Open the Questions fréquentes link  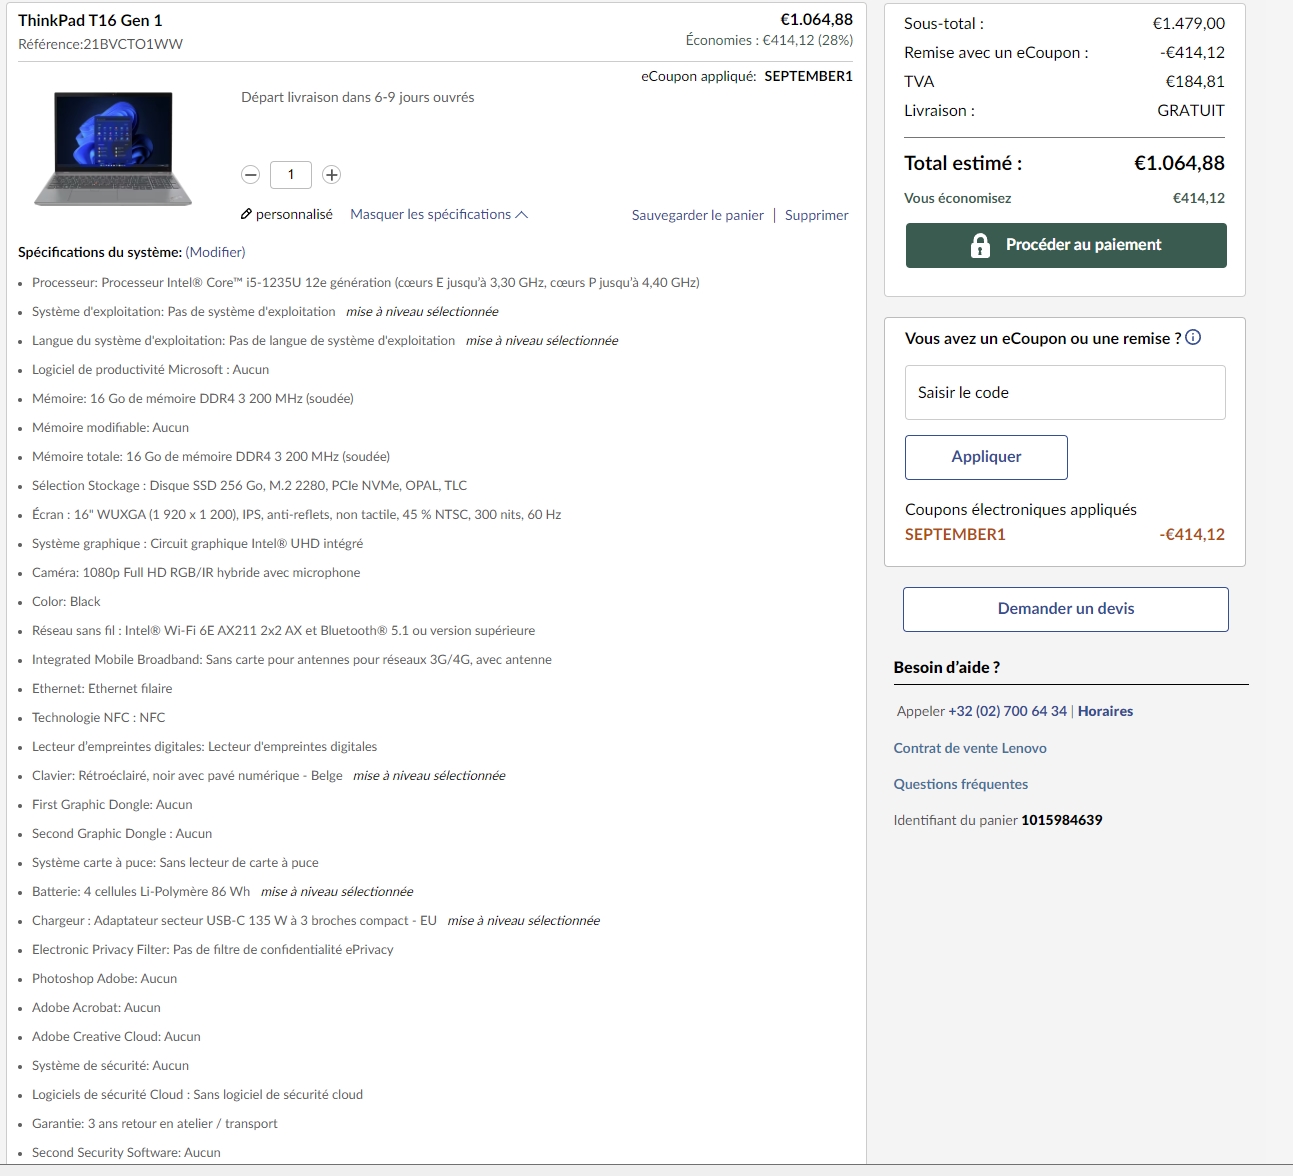(961, 784)
